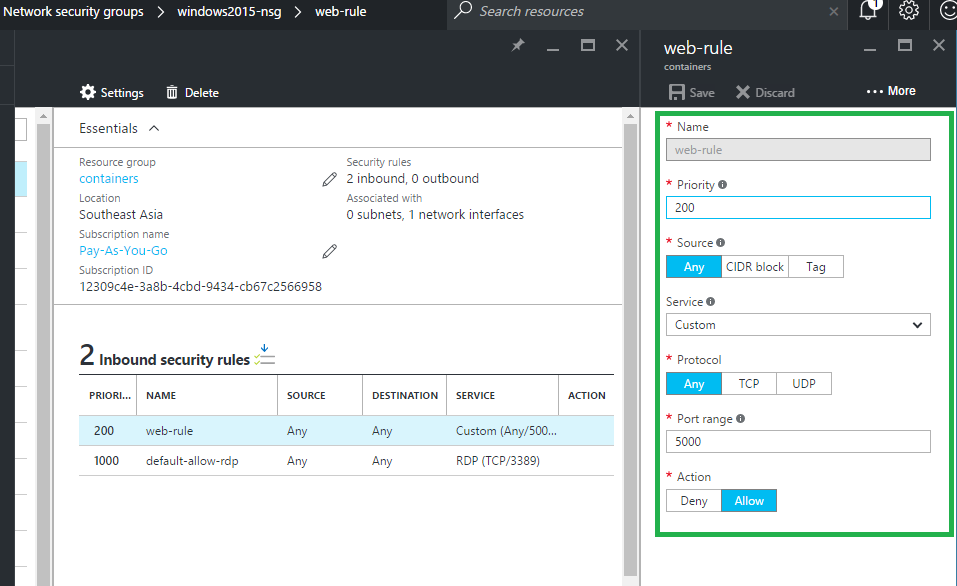
Task: Open portal settings gear icon
Action: pos(908,11)
